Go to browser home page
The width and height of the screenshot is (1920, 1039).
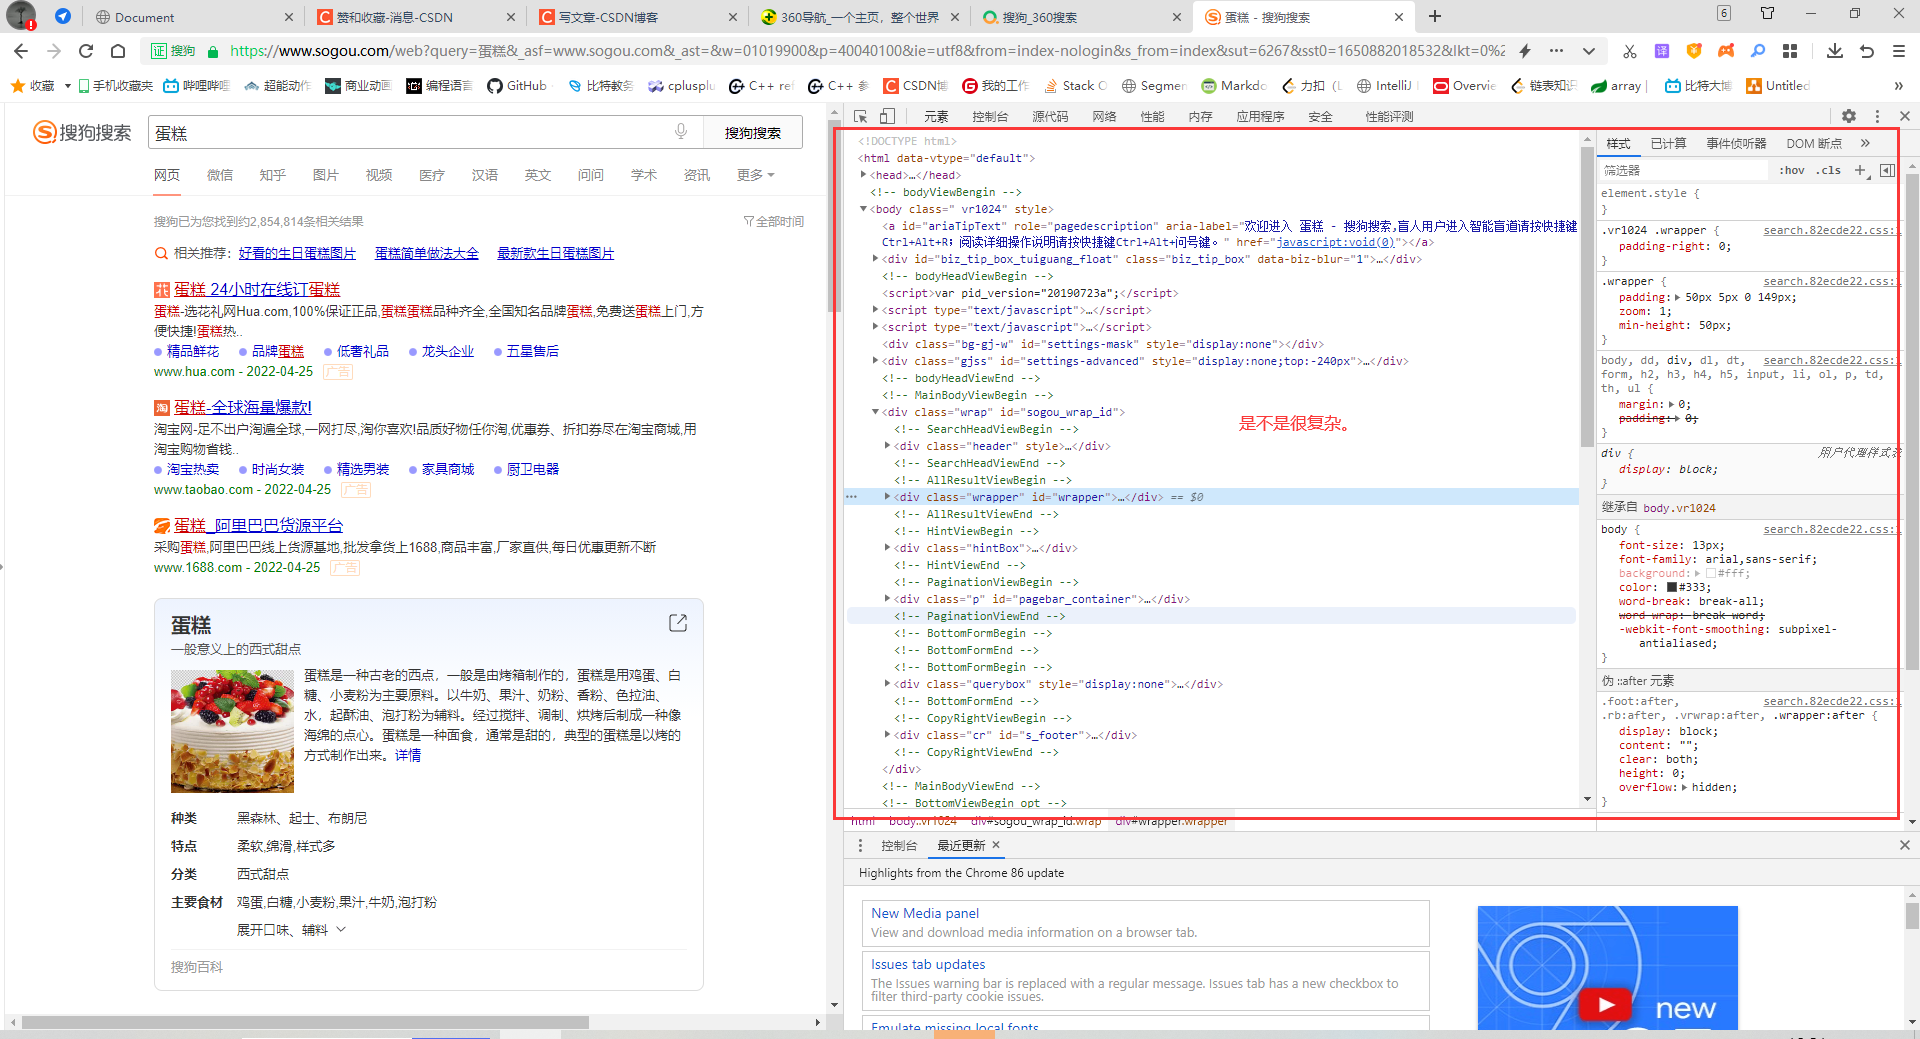click(x=118, y=51)
